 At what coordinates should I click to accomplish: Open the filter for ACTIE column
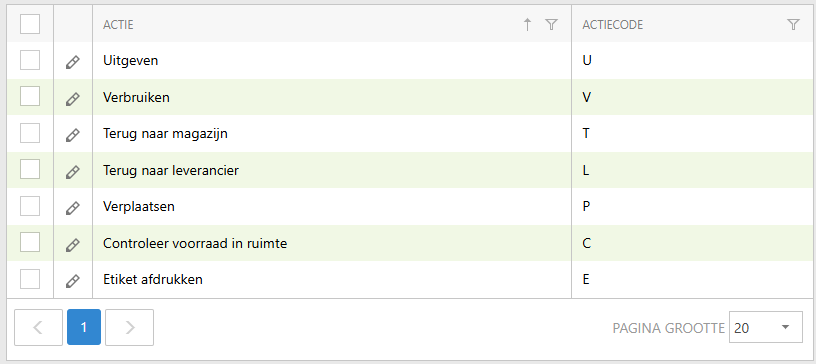click(551, 24)
